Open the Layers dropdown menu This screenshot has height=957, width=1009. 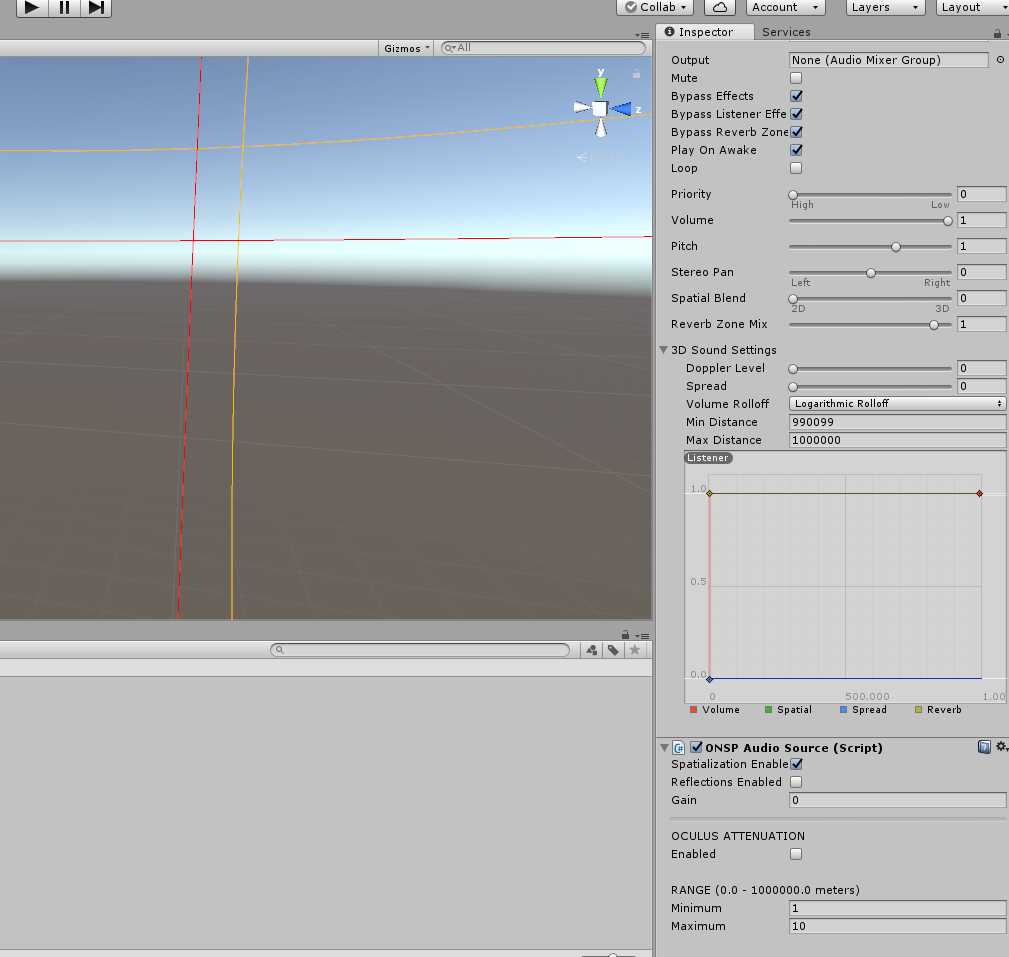(x=884, y=7)
